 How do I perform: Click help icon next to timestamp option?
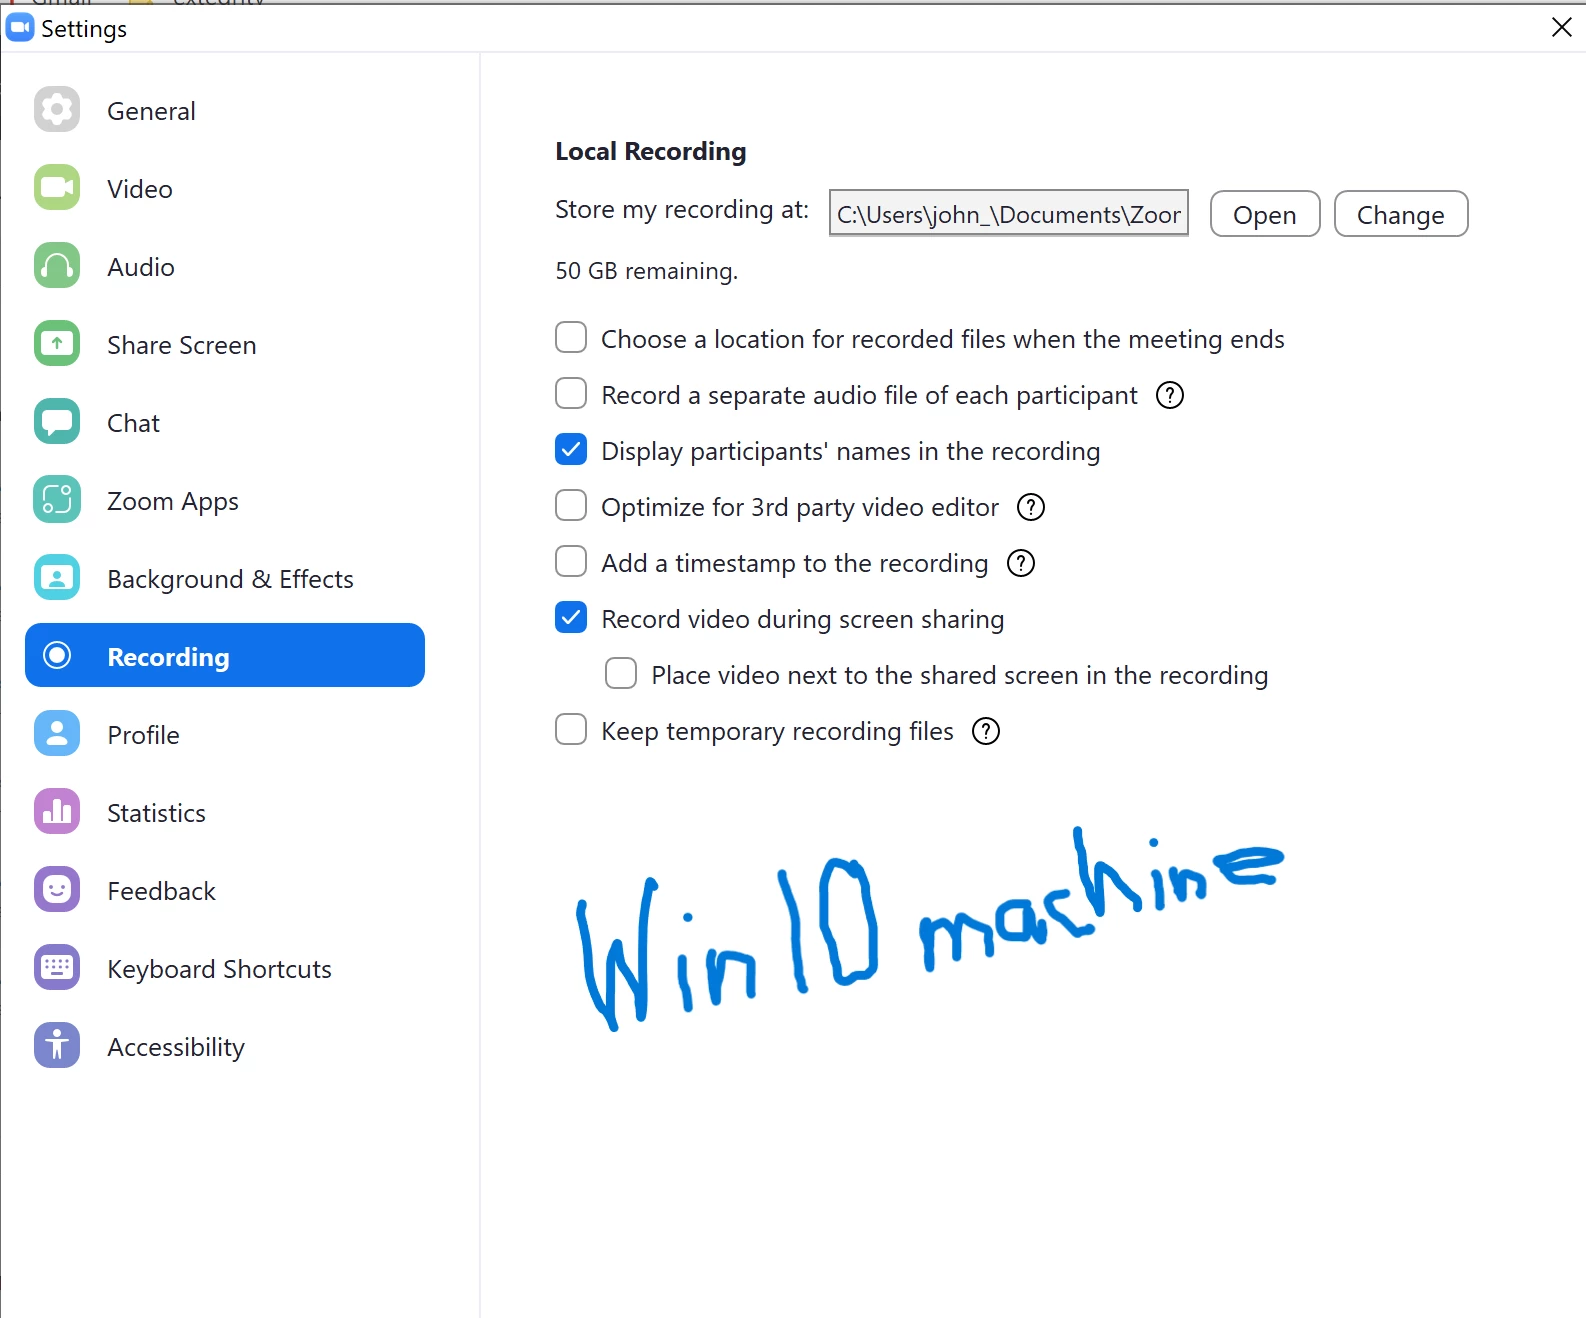pyautogui.click(x=1021, y=563)
